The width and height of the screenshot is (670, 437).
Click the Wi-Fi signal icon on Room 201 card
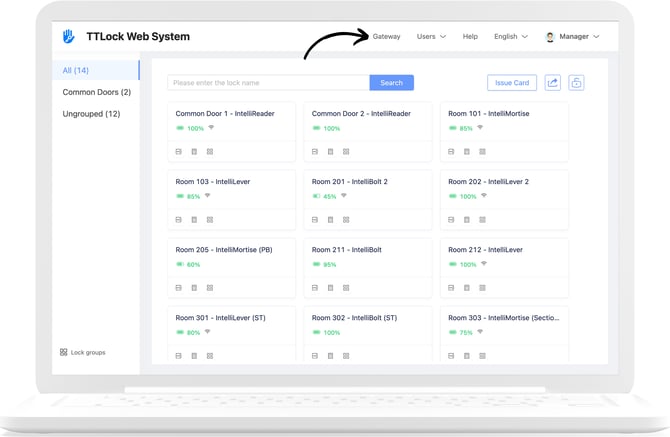point(344,196)
